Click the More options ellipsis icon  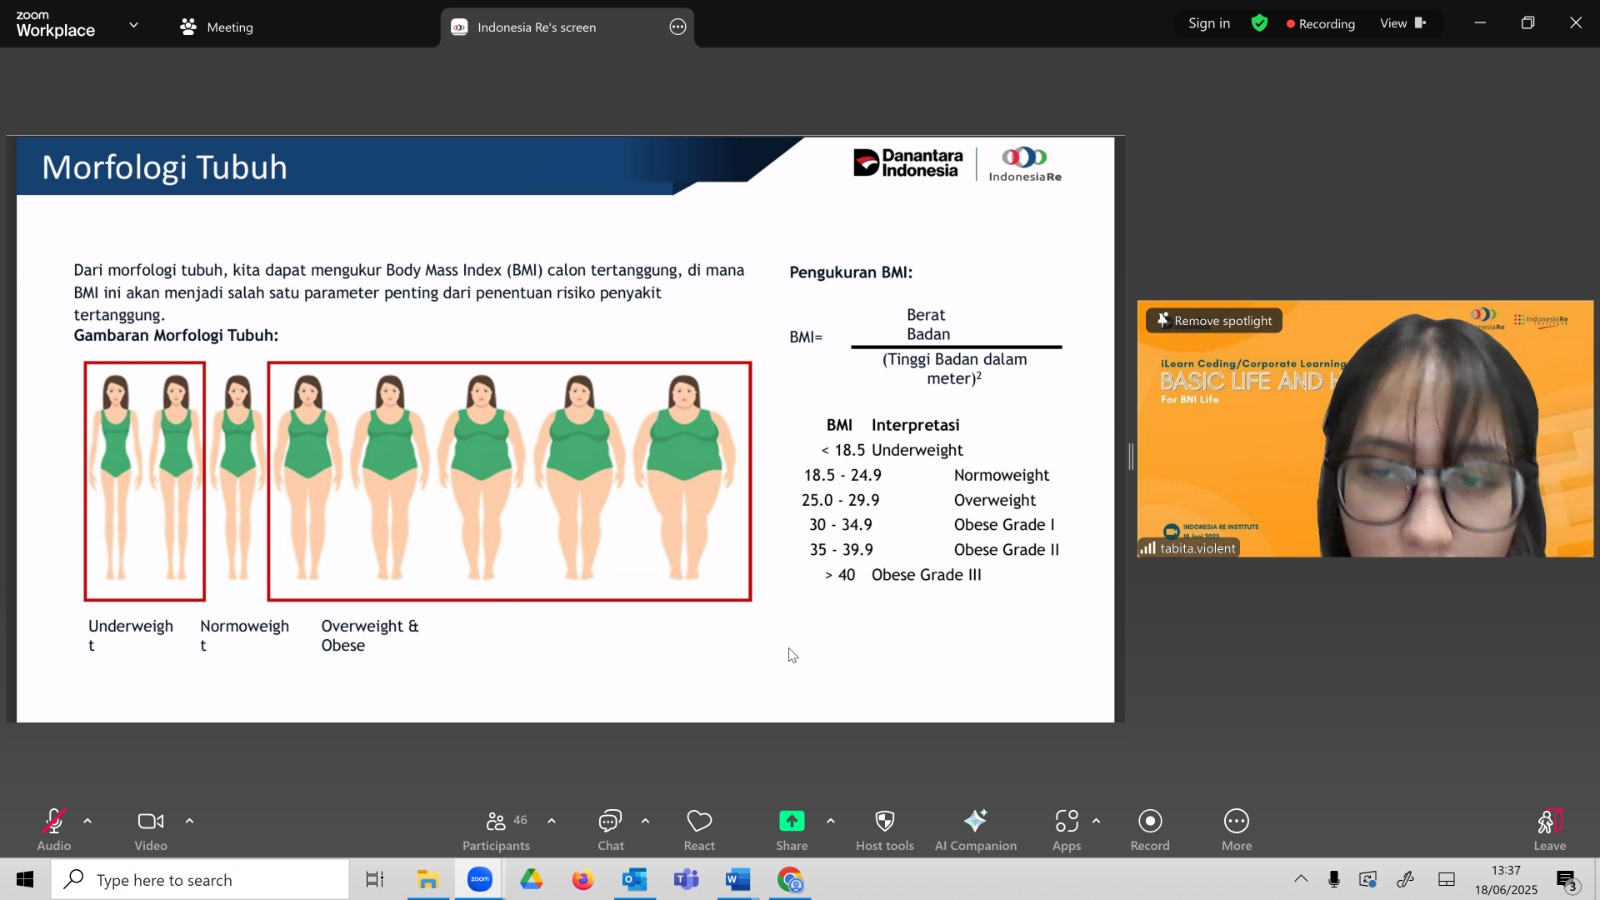pyautogui.click(x=1236, y=821)
